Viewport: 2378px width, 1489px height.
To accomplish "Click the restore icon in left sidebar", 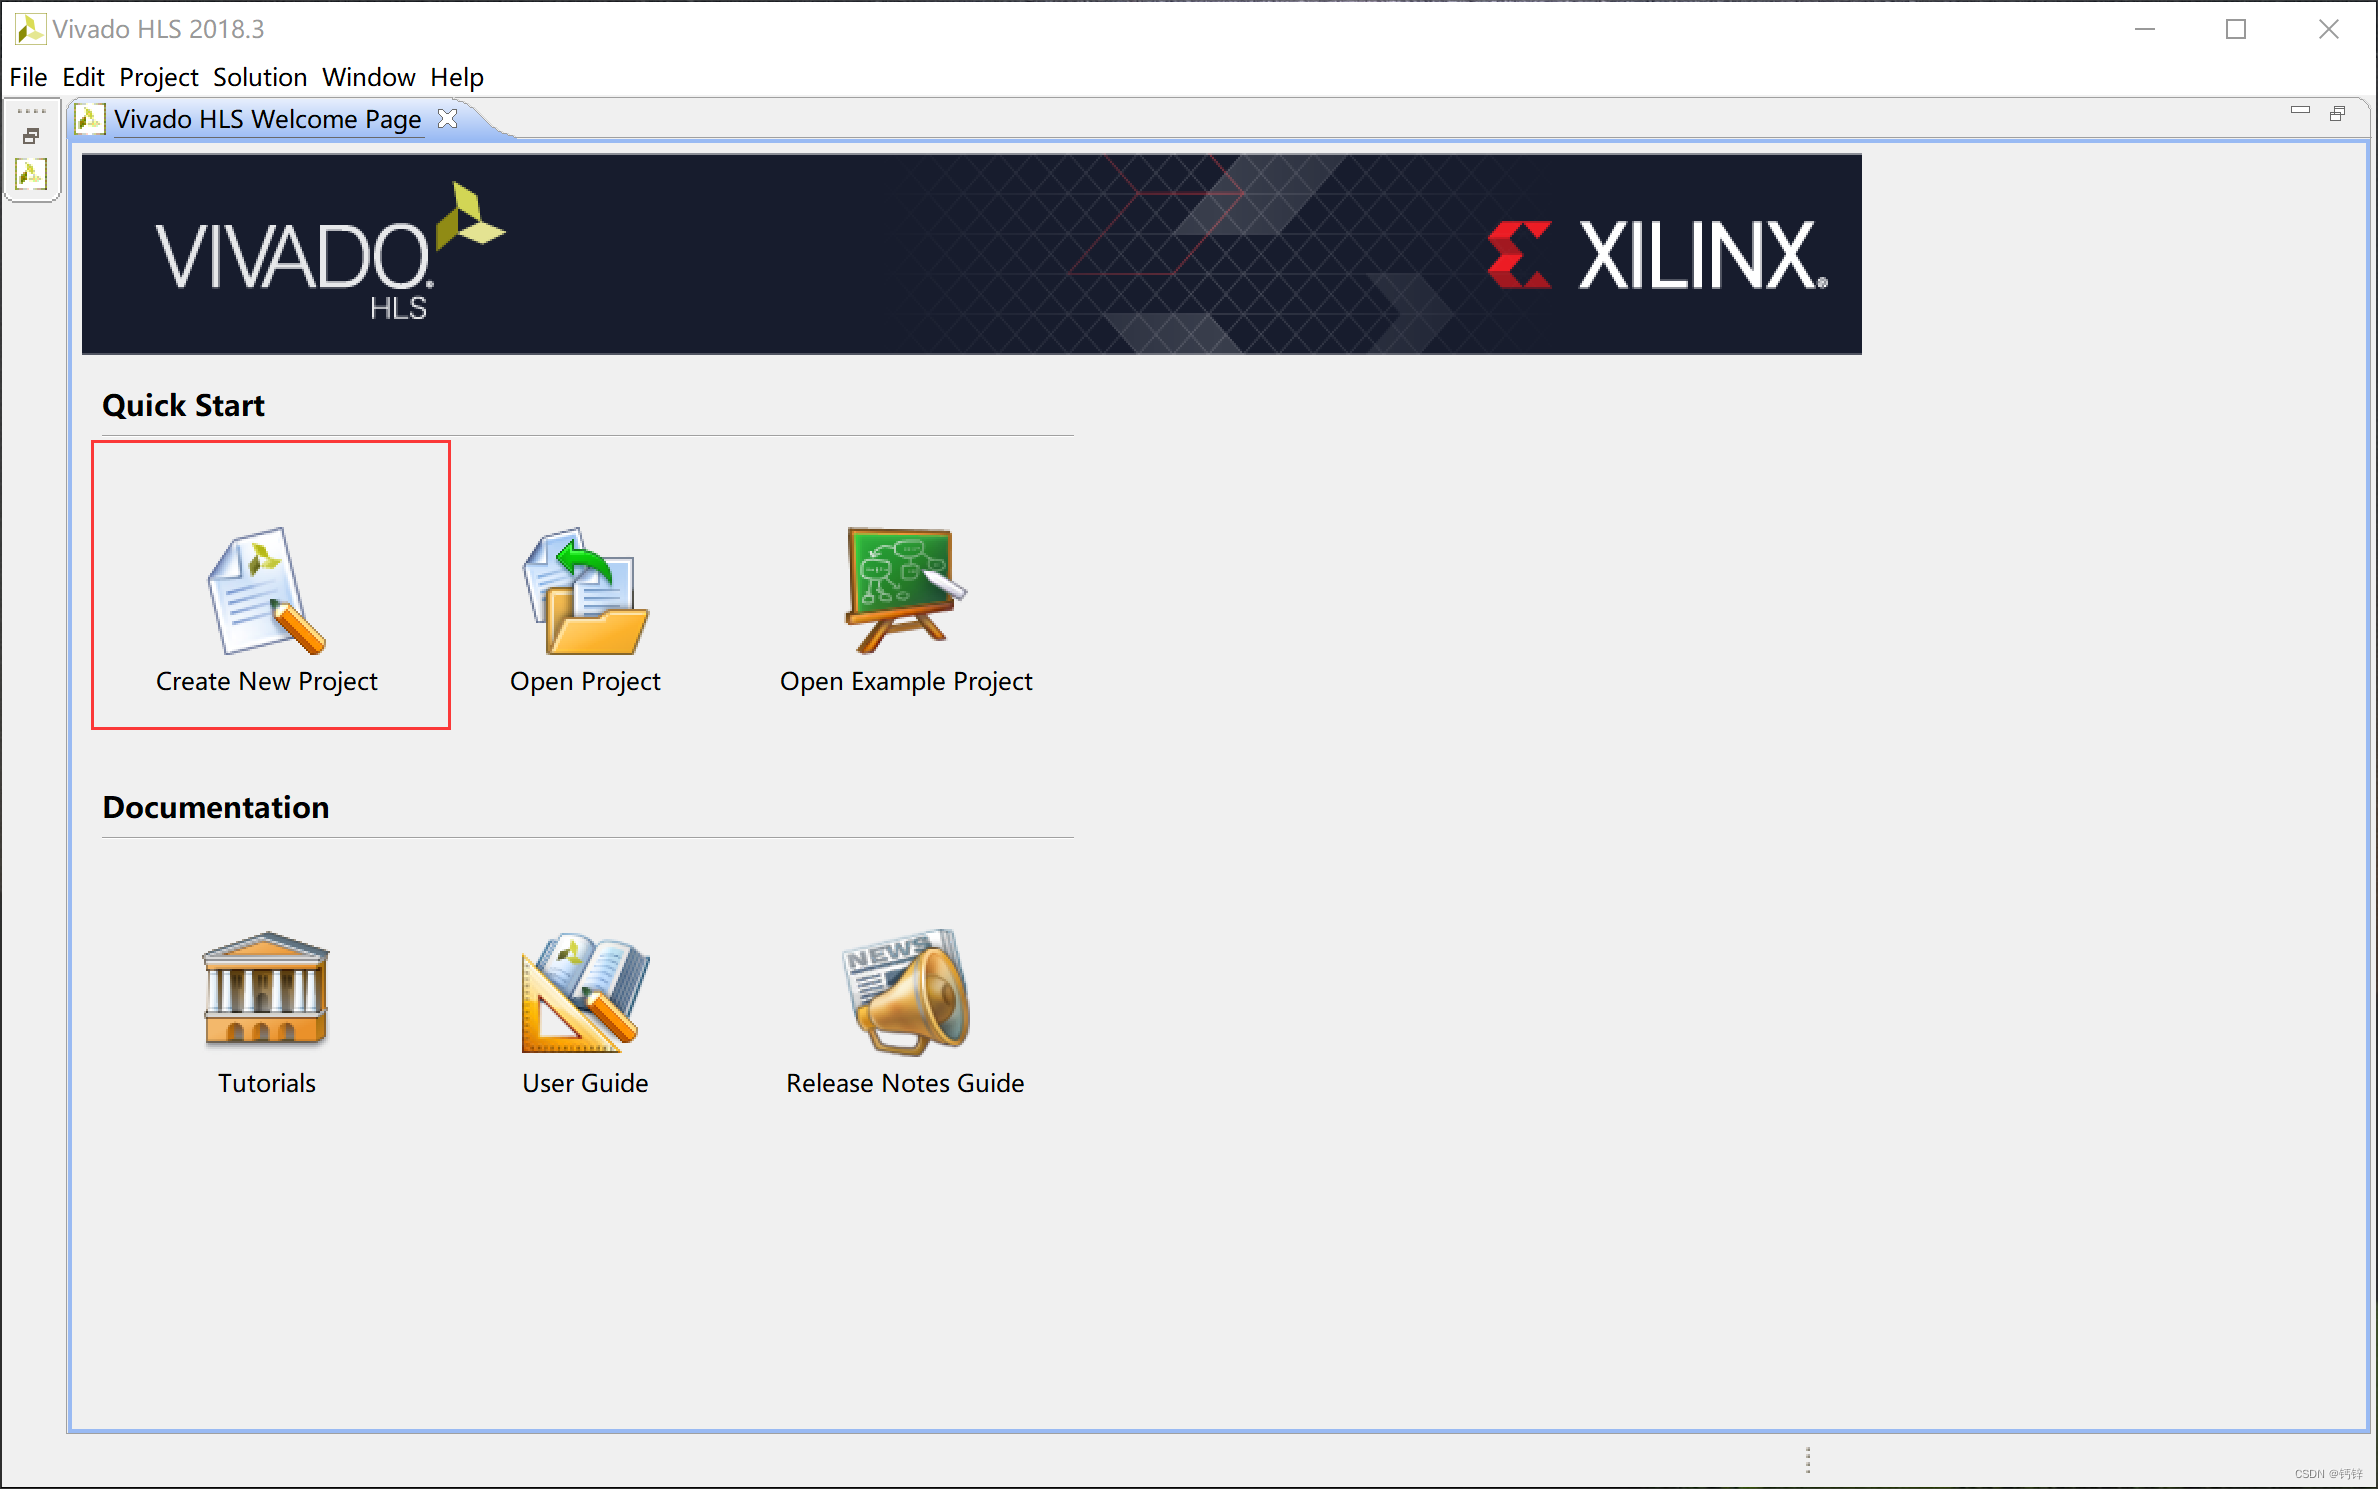I will pyautogui.click(x=31, y=136).
